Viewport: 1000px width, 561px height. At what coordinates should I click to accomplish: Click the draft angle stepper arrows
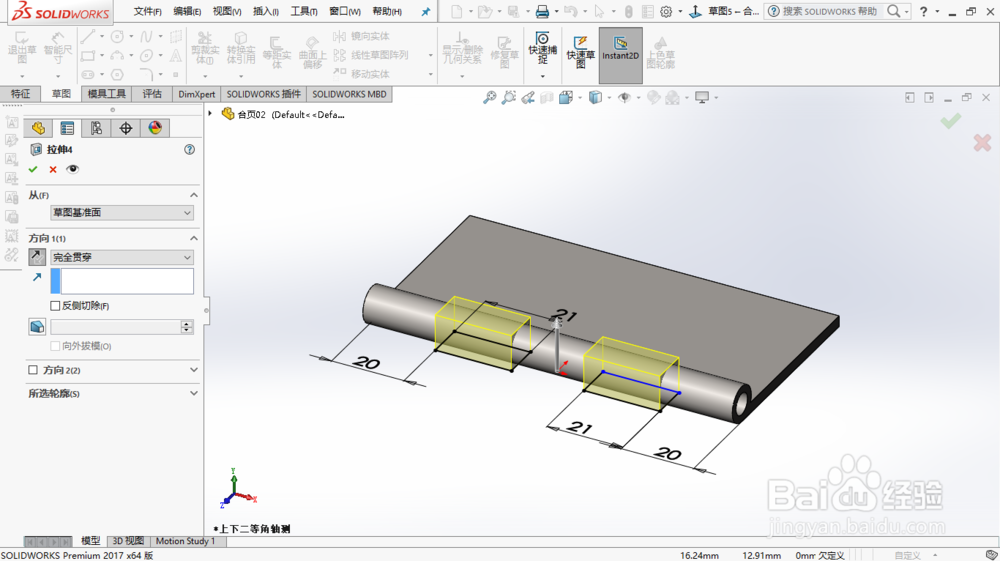click(x=187, y=327)
